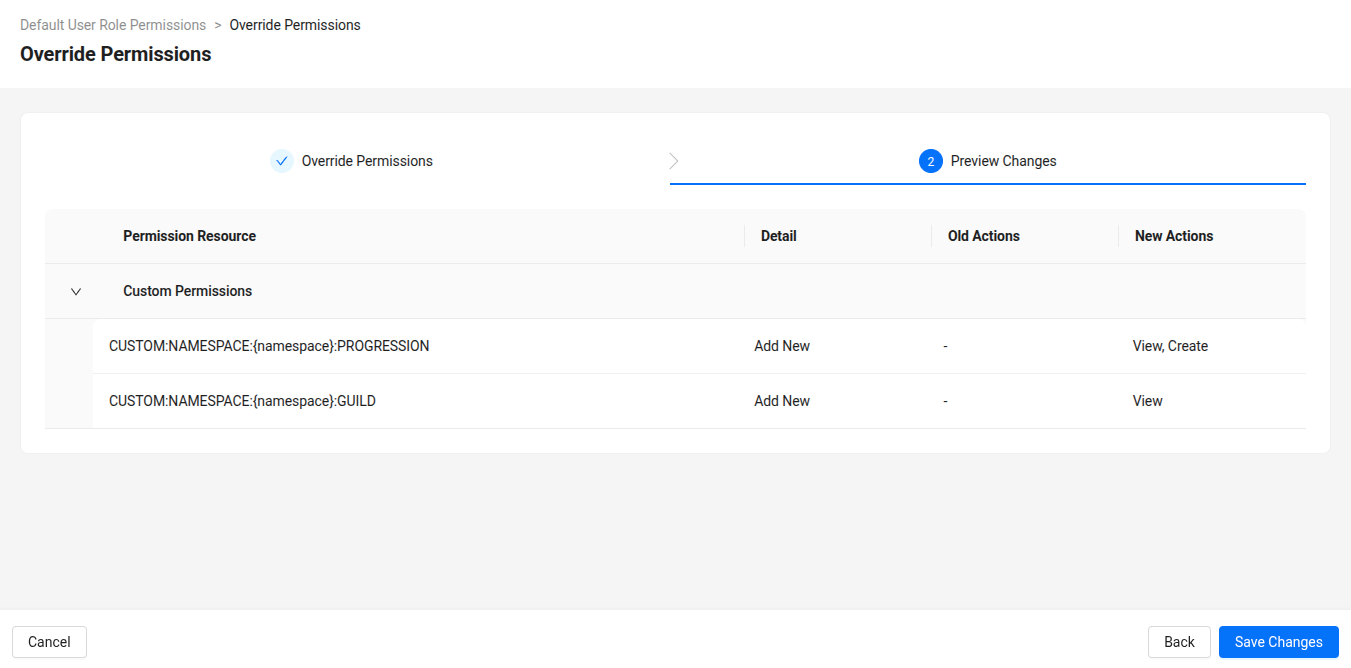Click the View, Create actions text
This screenshot has height=668, width=1351.
(1170, 345)
